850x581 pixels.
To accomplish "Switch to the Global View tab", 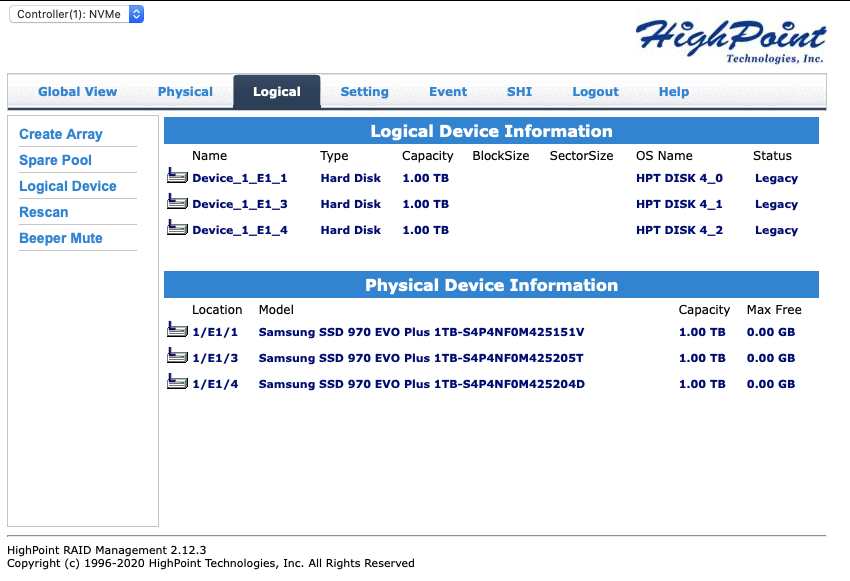I will coord(78,92).
